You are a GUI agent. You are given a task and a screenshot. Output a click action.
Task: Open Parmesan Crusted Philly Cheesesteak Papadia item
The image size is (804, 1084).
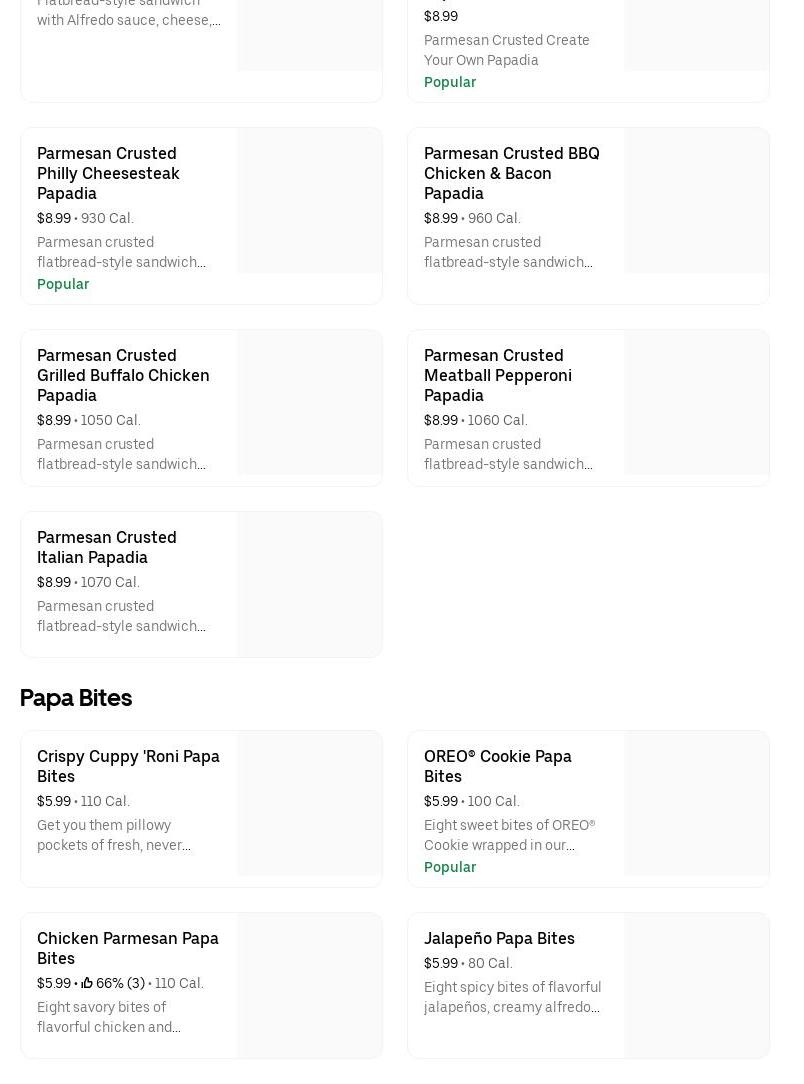point(108,173)
